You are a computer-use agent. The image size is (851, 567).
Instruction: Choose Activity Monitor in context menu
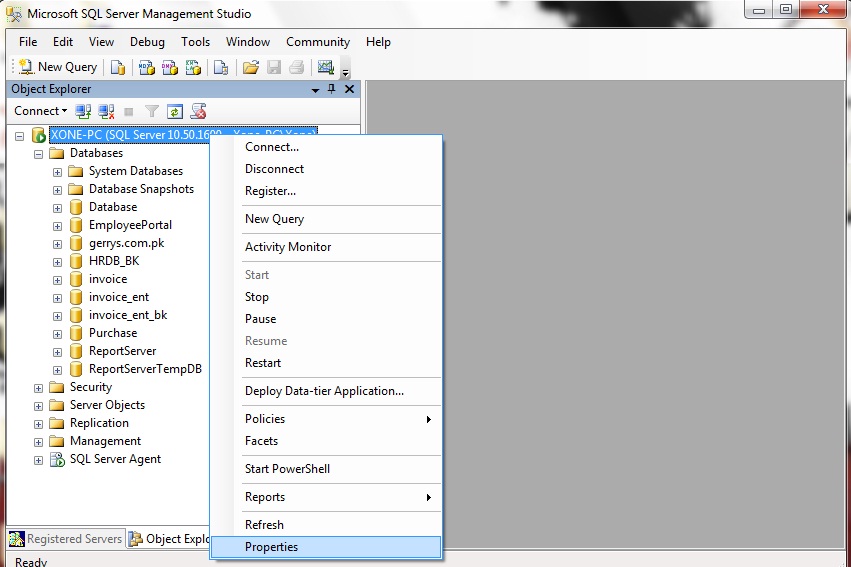[326, 247]
